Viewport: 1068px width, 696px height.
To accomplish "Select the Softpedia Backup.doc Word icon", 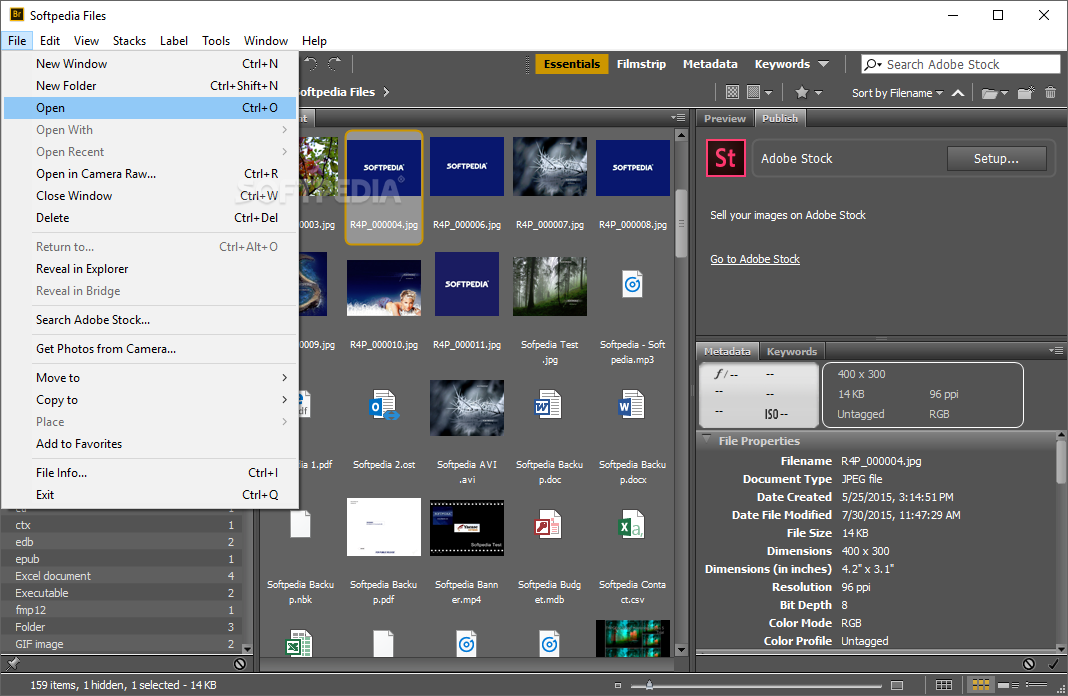I will (548, 404).
